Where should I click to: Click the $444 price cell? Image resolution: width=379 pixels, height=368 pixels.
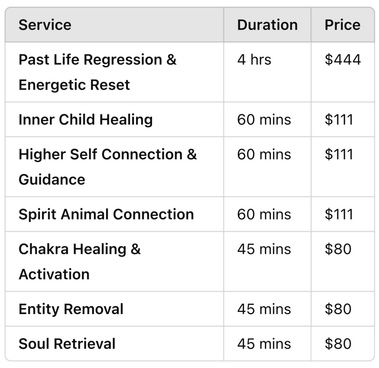pos(343,60)
